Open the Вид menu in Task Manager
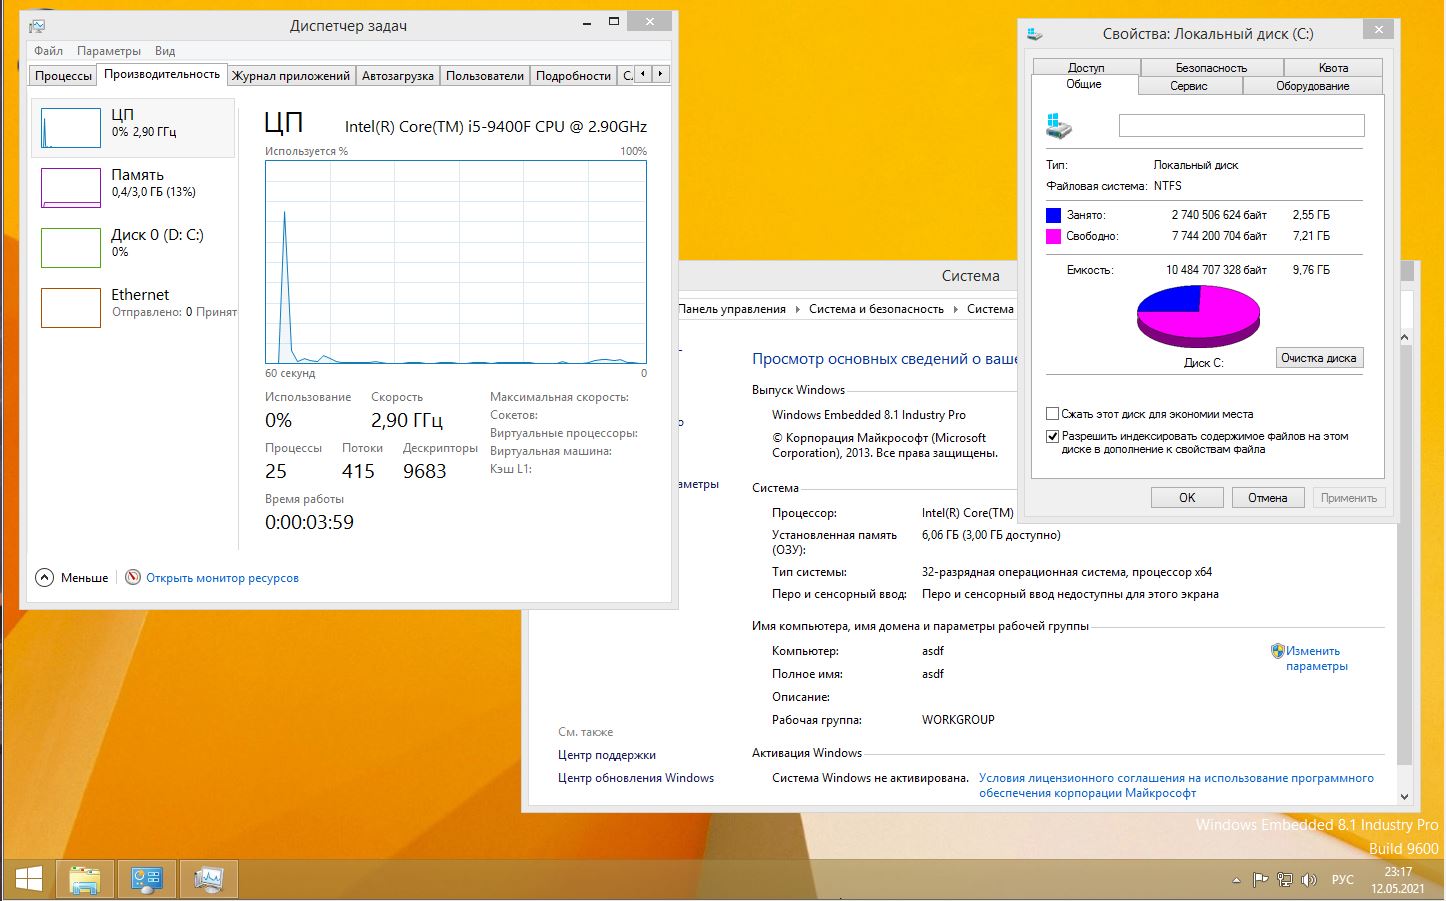 (x=165, y=51)
